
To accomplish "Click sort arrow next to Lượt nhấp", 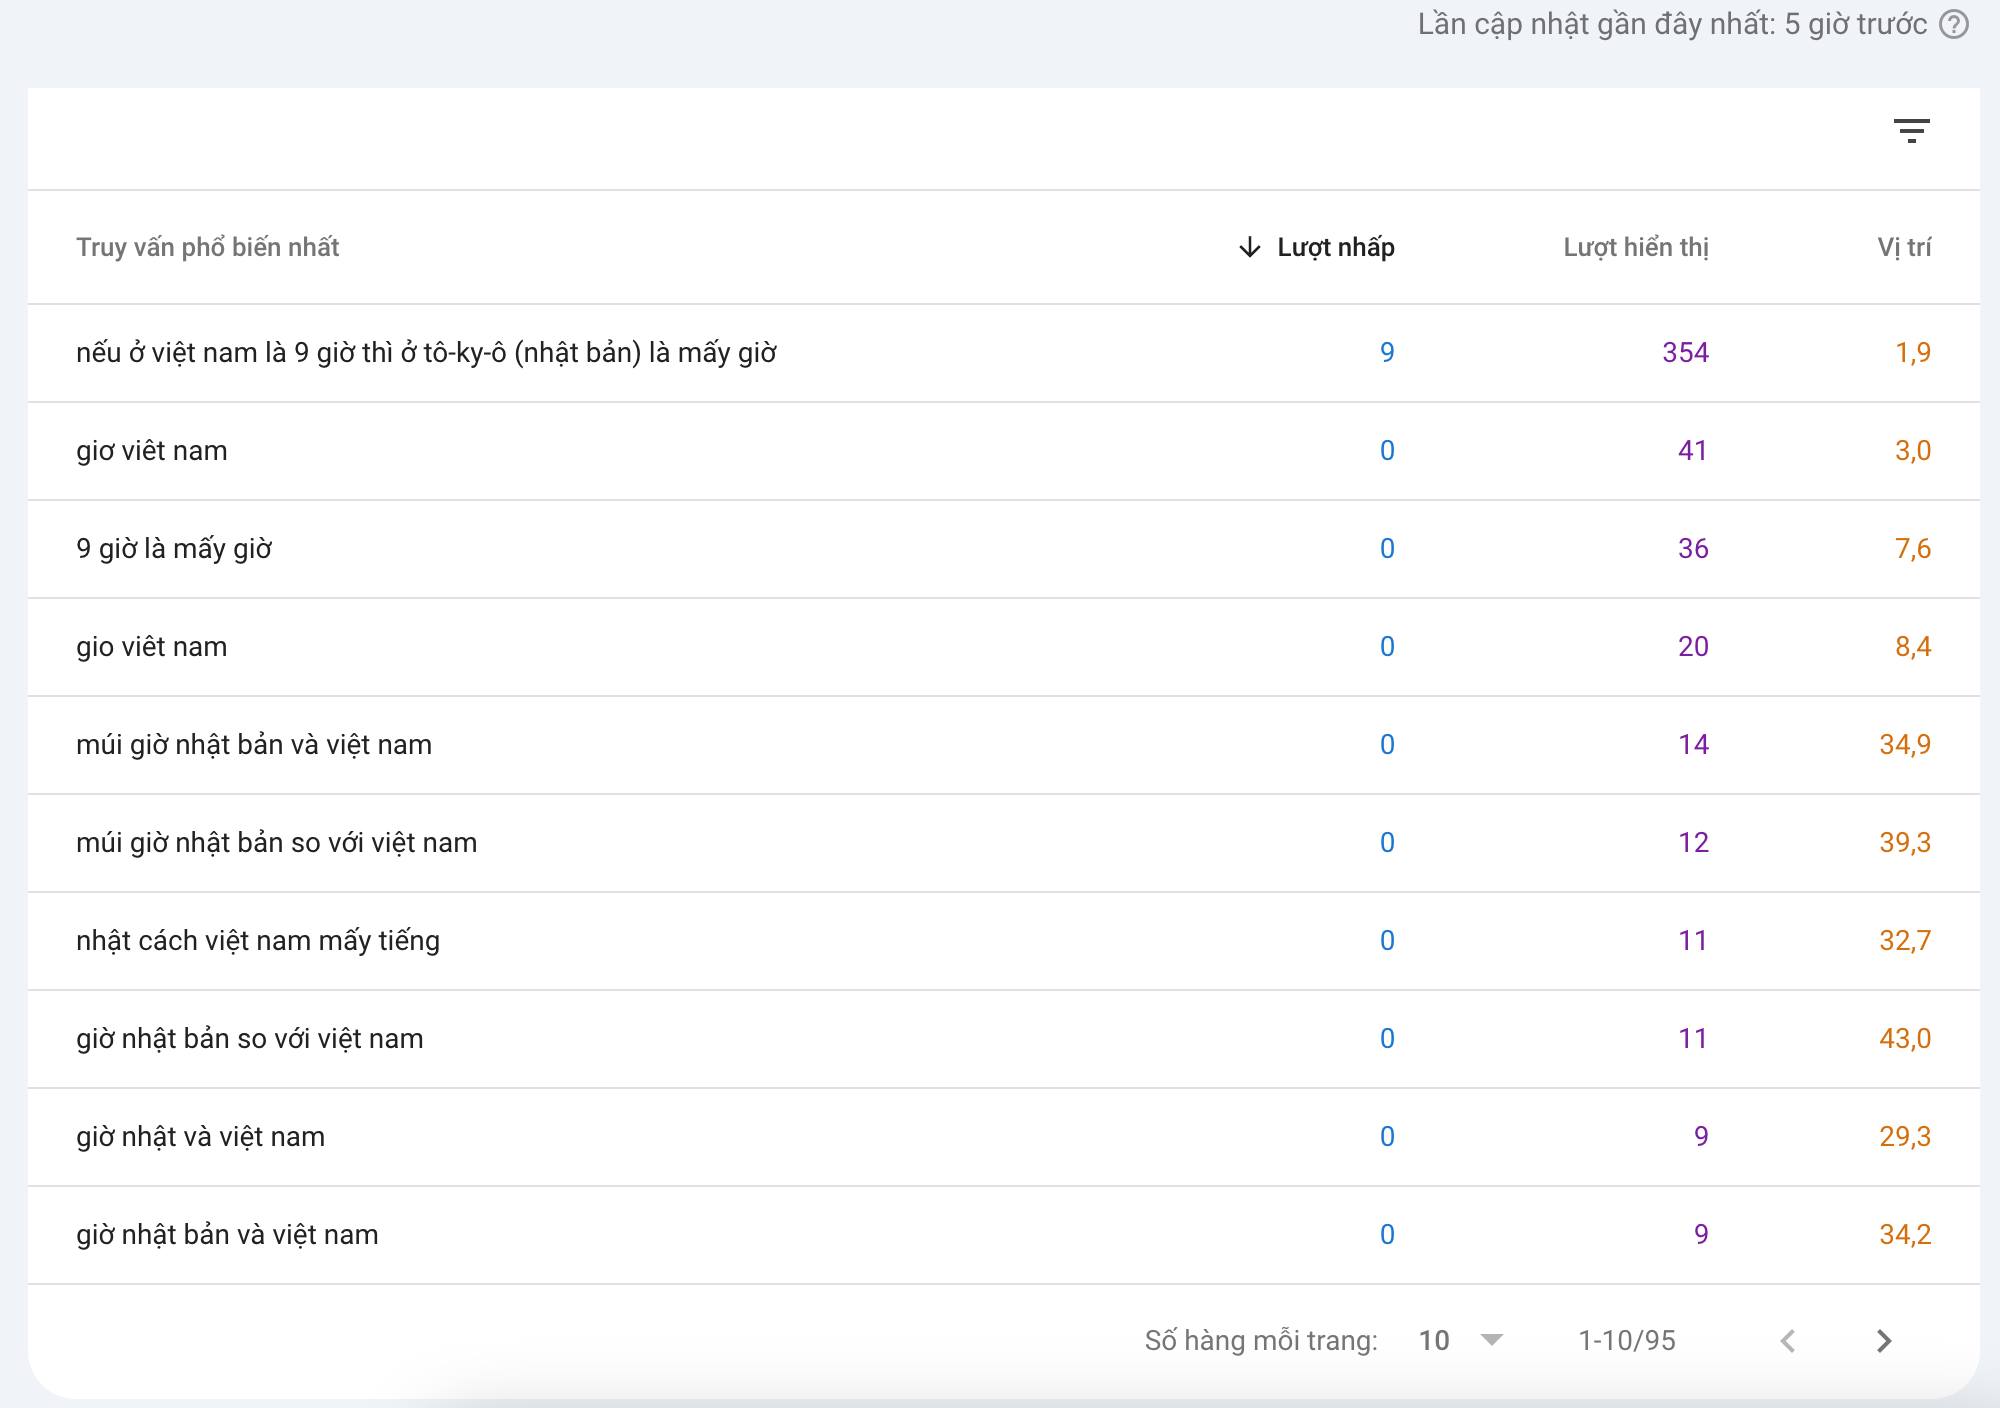I will tap(1249, 247).
